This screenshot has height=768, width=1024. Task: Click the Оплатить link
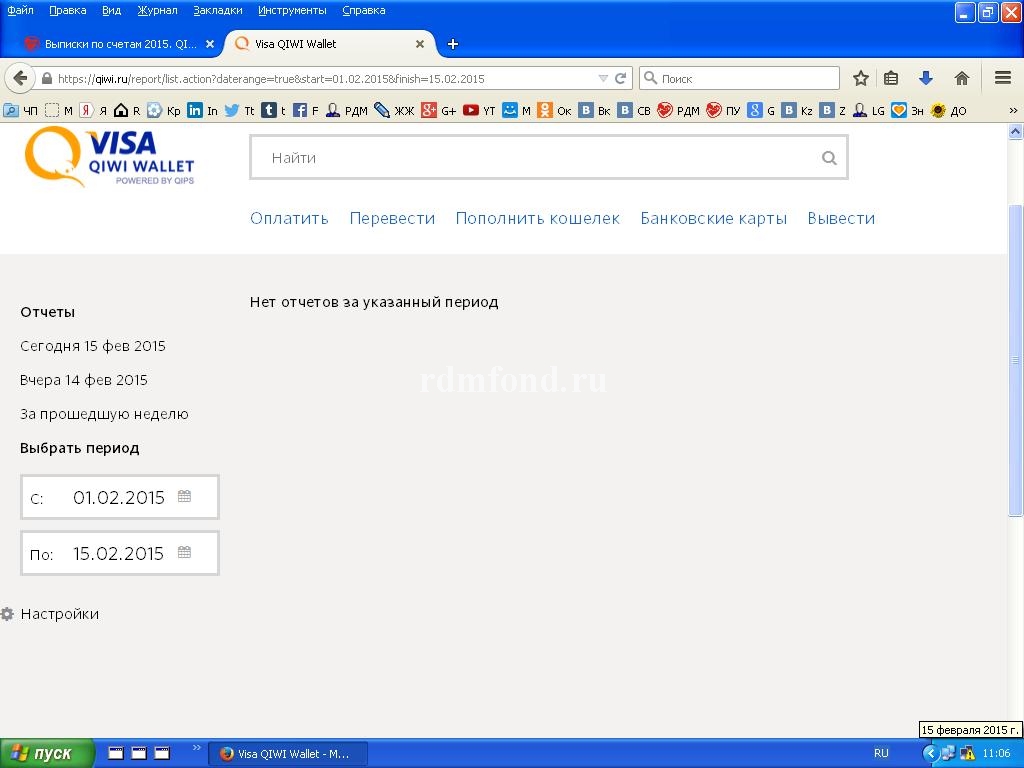click(x=289, y=218)
